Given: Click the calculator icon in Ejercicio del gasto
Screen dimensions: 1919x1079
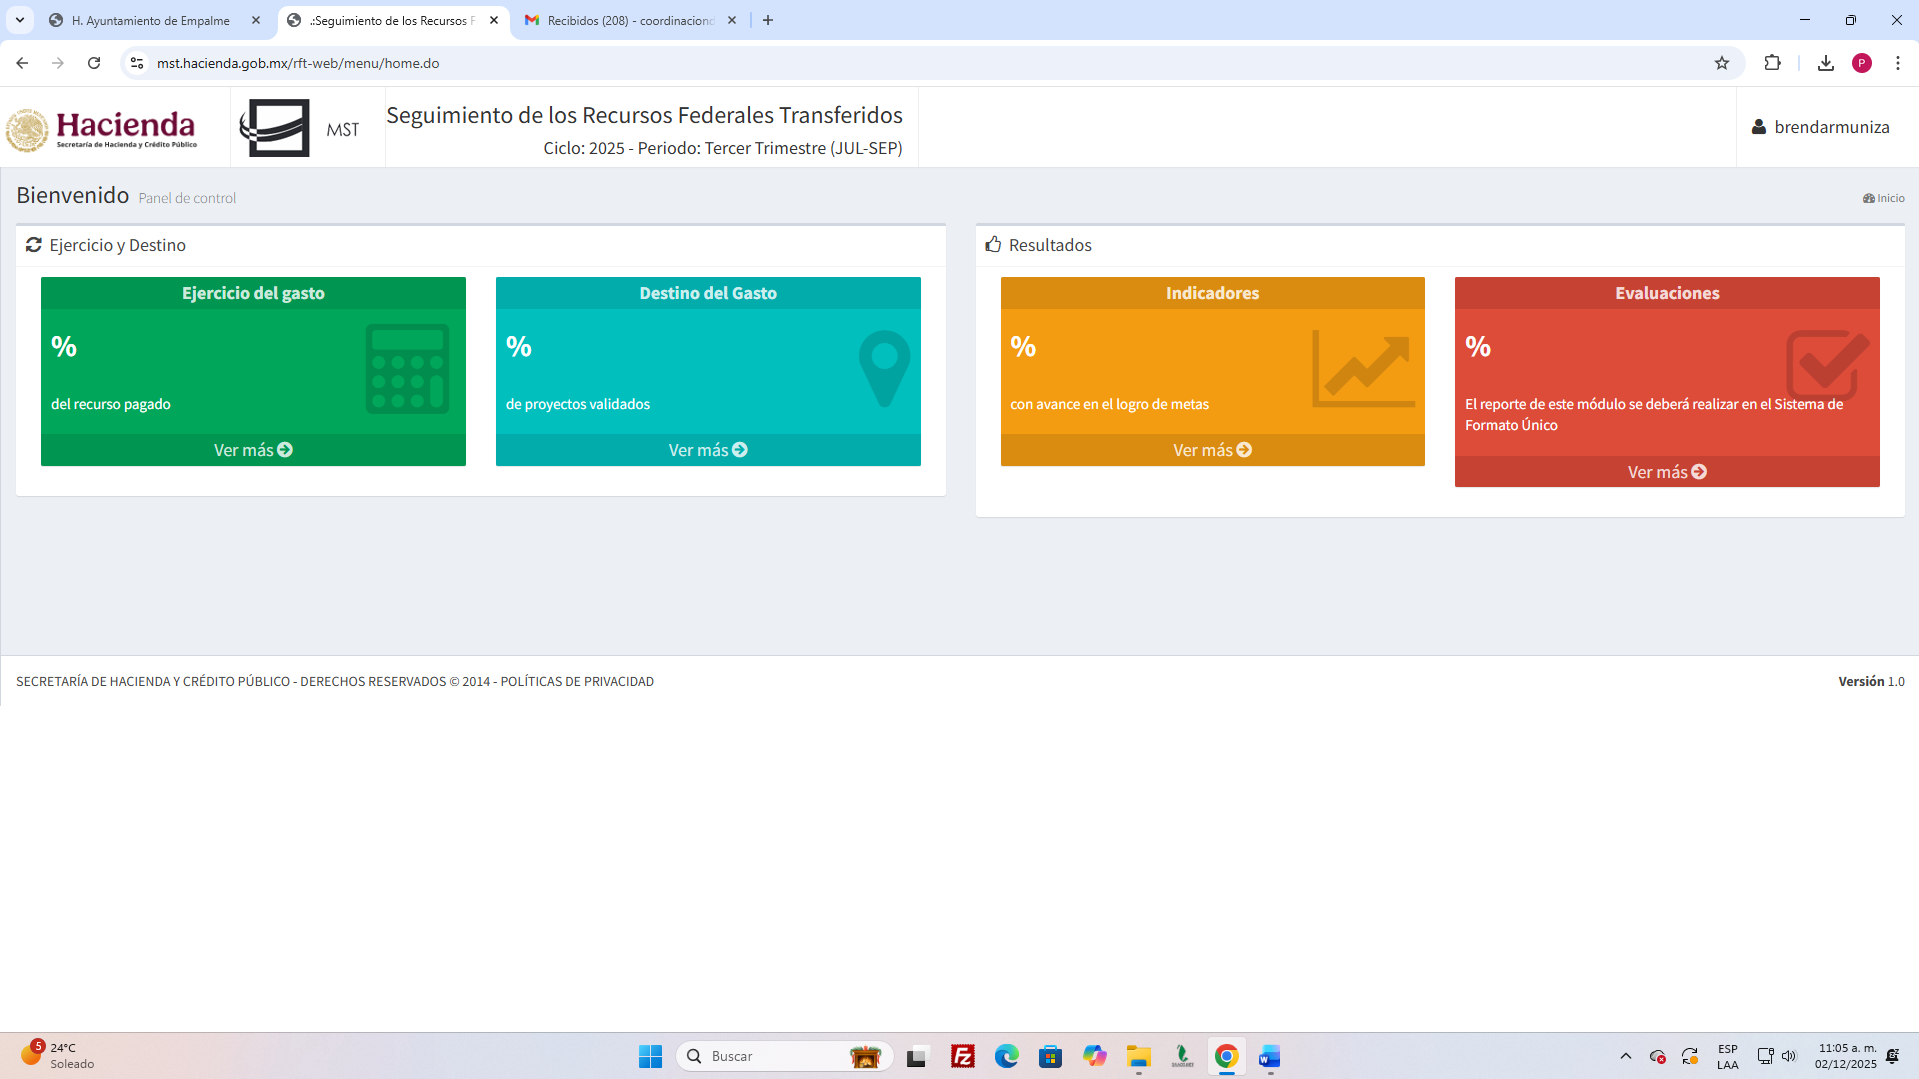Looking at the screenshot, I should [x=407, y=368].
